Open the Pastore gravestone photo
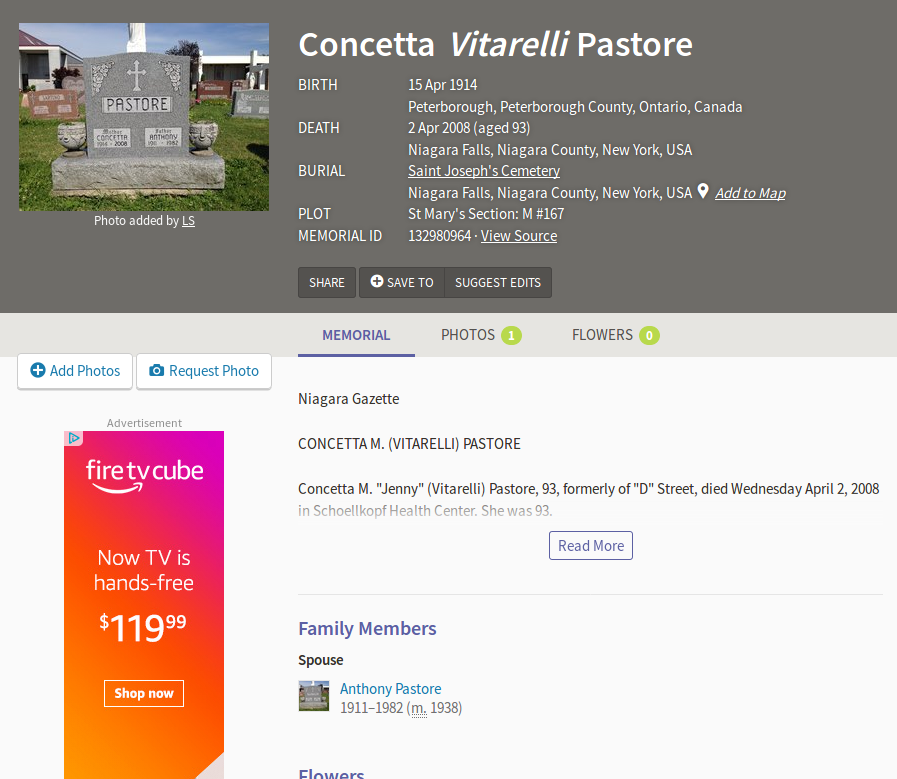The width and height of the screenshot is (897, 779). [x=144, y=117]
